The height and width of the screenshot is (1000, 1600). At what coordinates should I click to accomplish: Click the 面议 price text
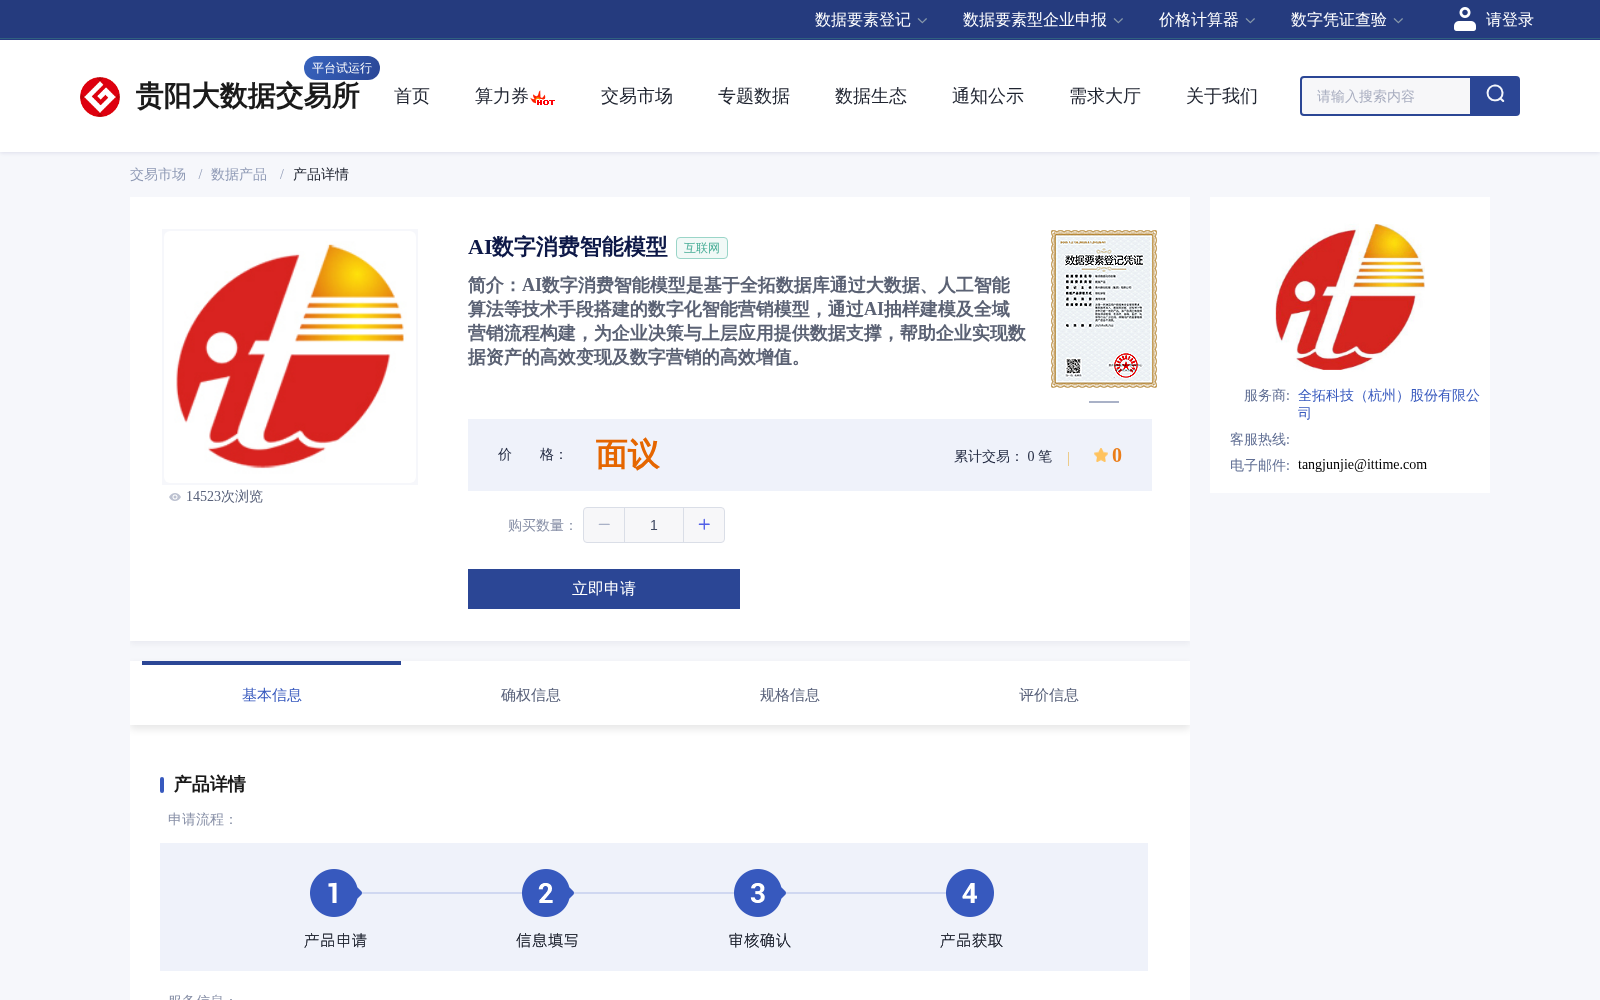coord(628,455)
